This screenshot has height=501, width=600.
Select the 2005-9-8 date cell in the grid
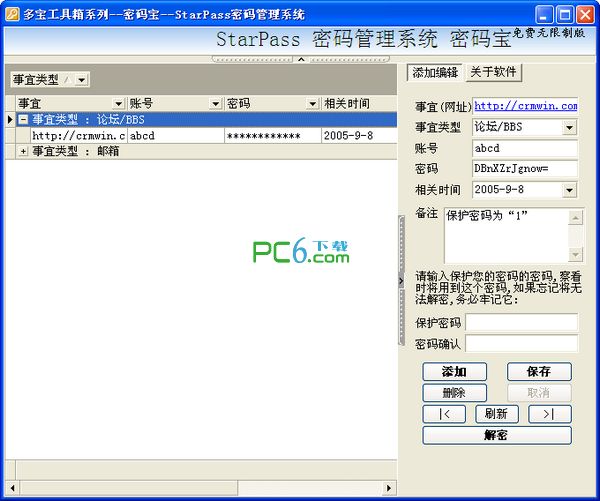[x=359, y=136]
